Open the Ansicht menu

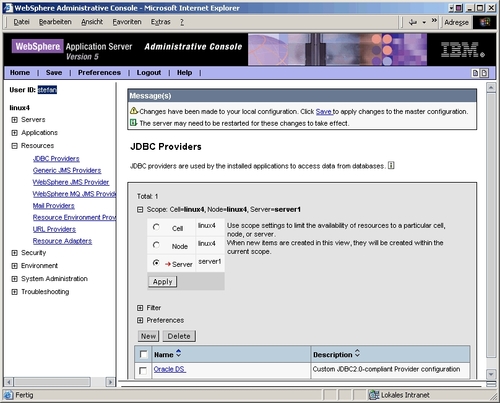pos(92,22)
